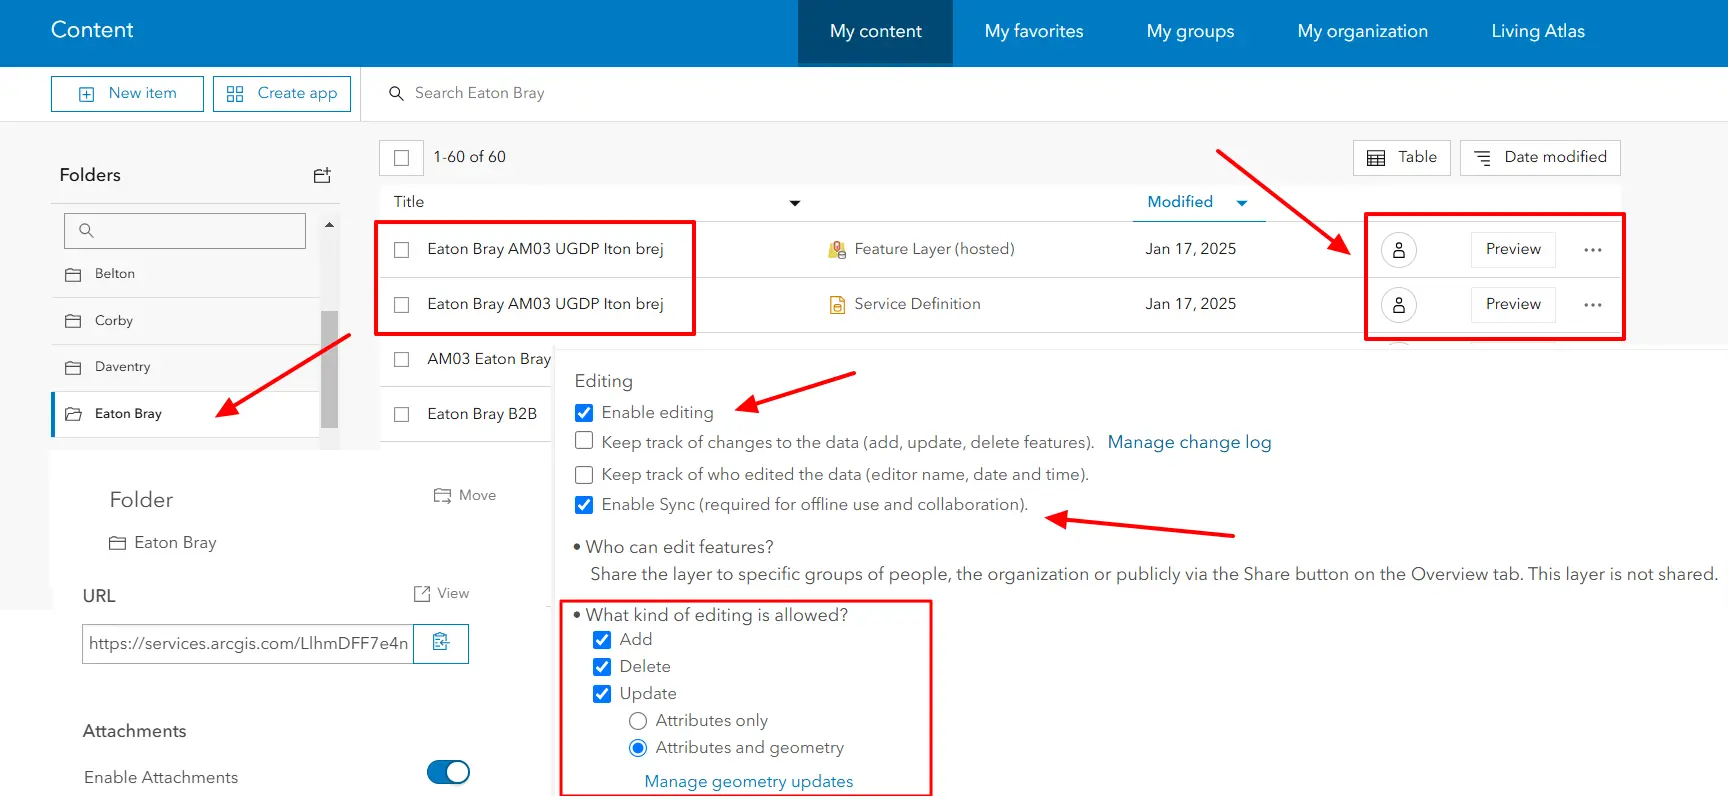Click the New item button
This screenshot has height=804, width=1728.
[x=127, y=94]
